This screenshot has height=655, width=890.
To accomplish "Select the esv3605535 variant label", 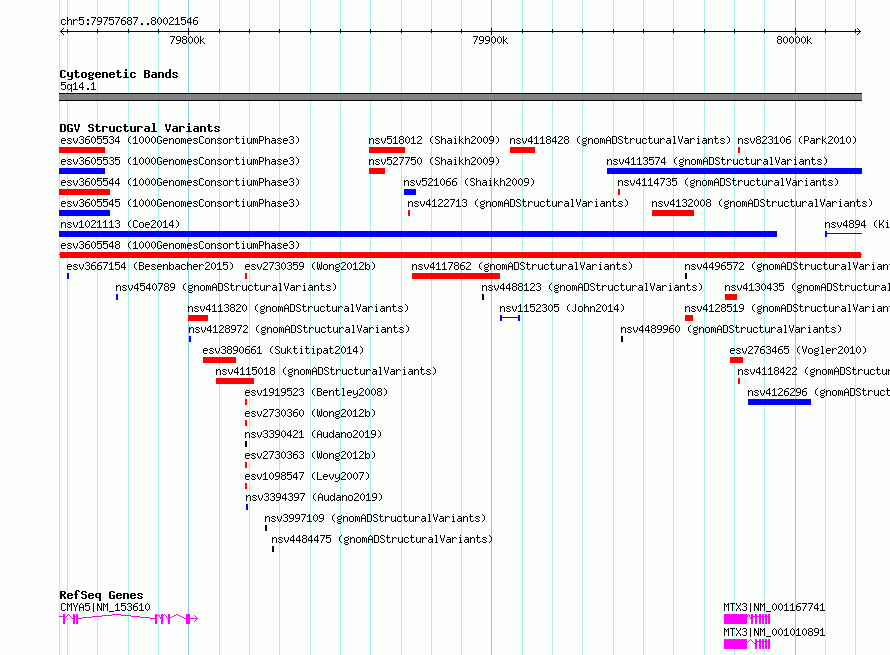I will (x=180, y=161).
